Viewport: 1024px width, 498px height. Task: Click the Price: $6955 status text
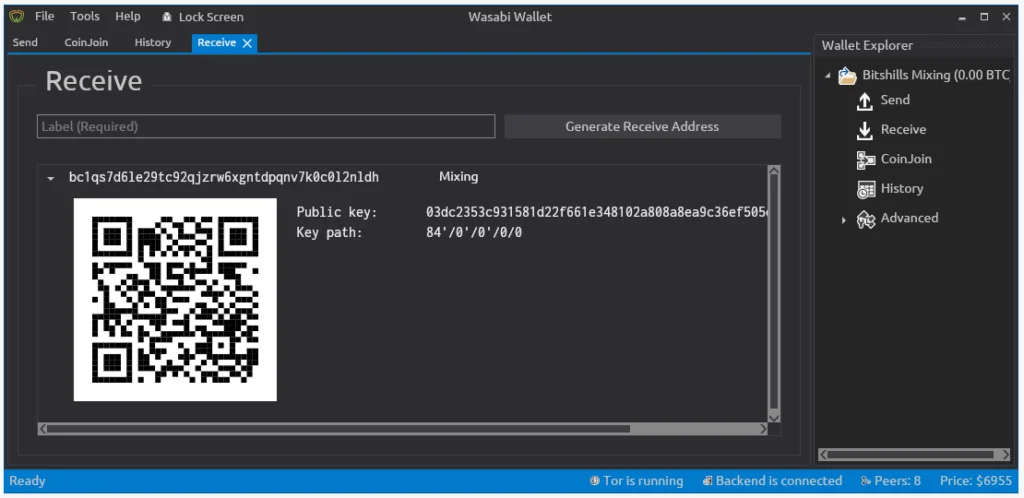[x=976, y=481]
